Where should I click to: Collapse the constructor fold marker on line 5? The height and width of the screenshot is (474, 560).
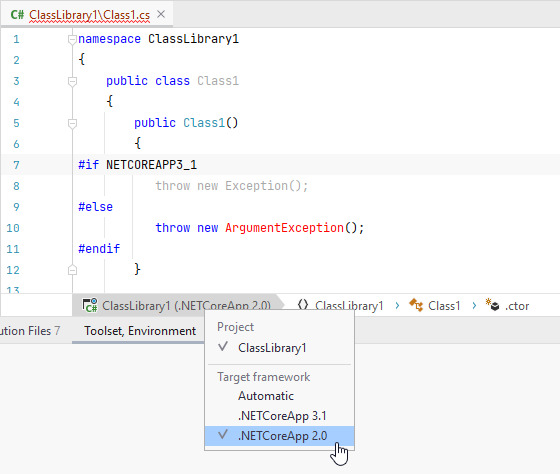tap(72, 124)
